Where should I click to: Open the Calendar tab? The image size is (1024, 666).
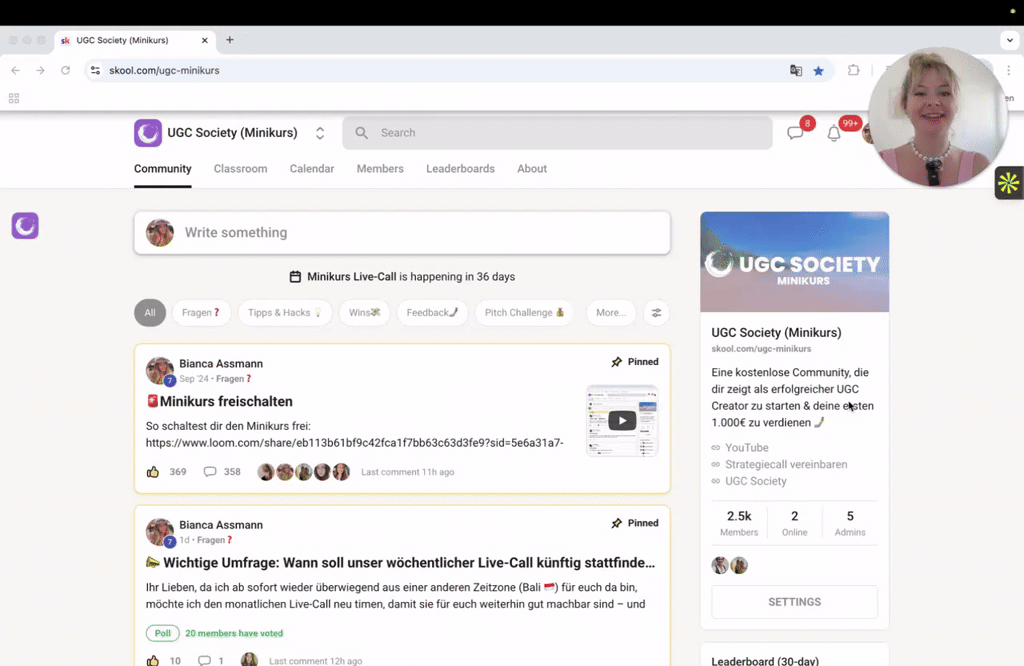[x=312, y=168]
